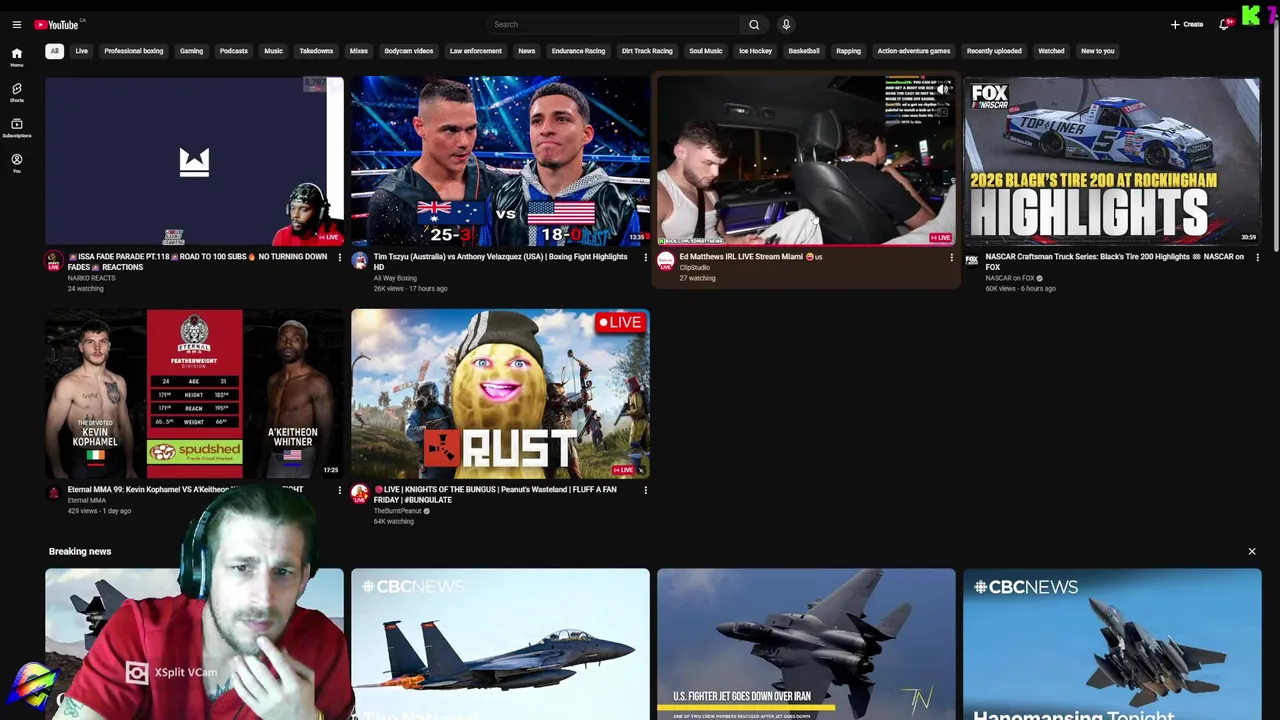Open the ISSA FADE PARADE thumbnail
The width and height of the screenshot is (1280, 720).
tap(194, 161)
